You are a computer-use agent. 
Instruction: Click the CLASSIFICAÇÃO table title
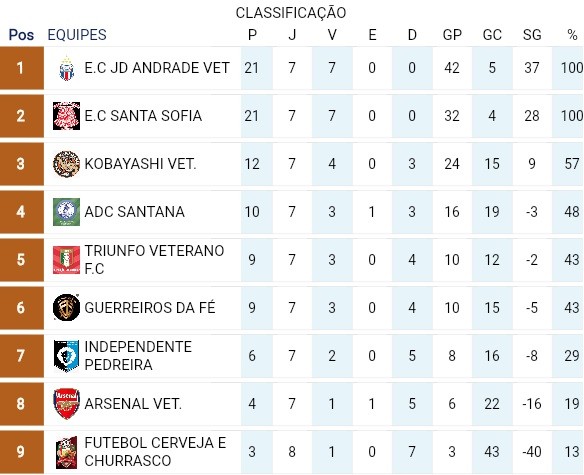click(291, 13)
